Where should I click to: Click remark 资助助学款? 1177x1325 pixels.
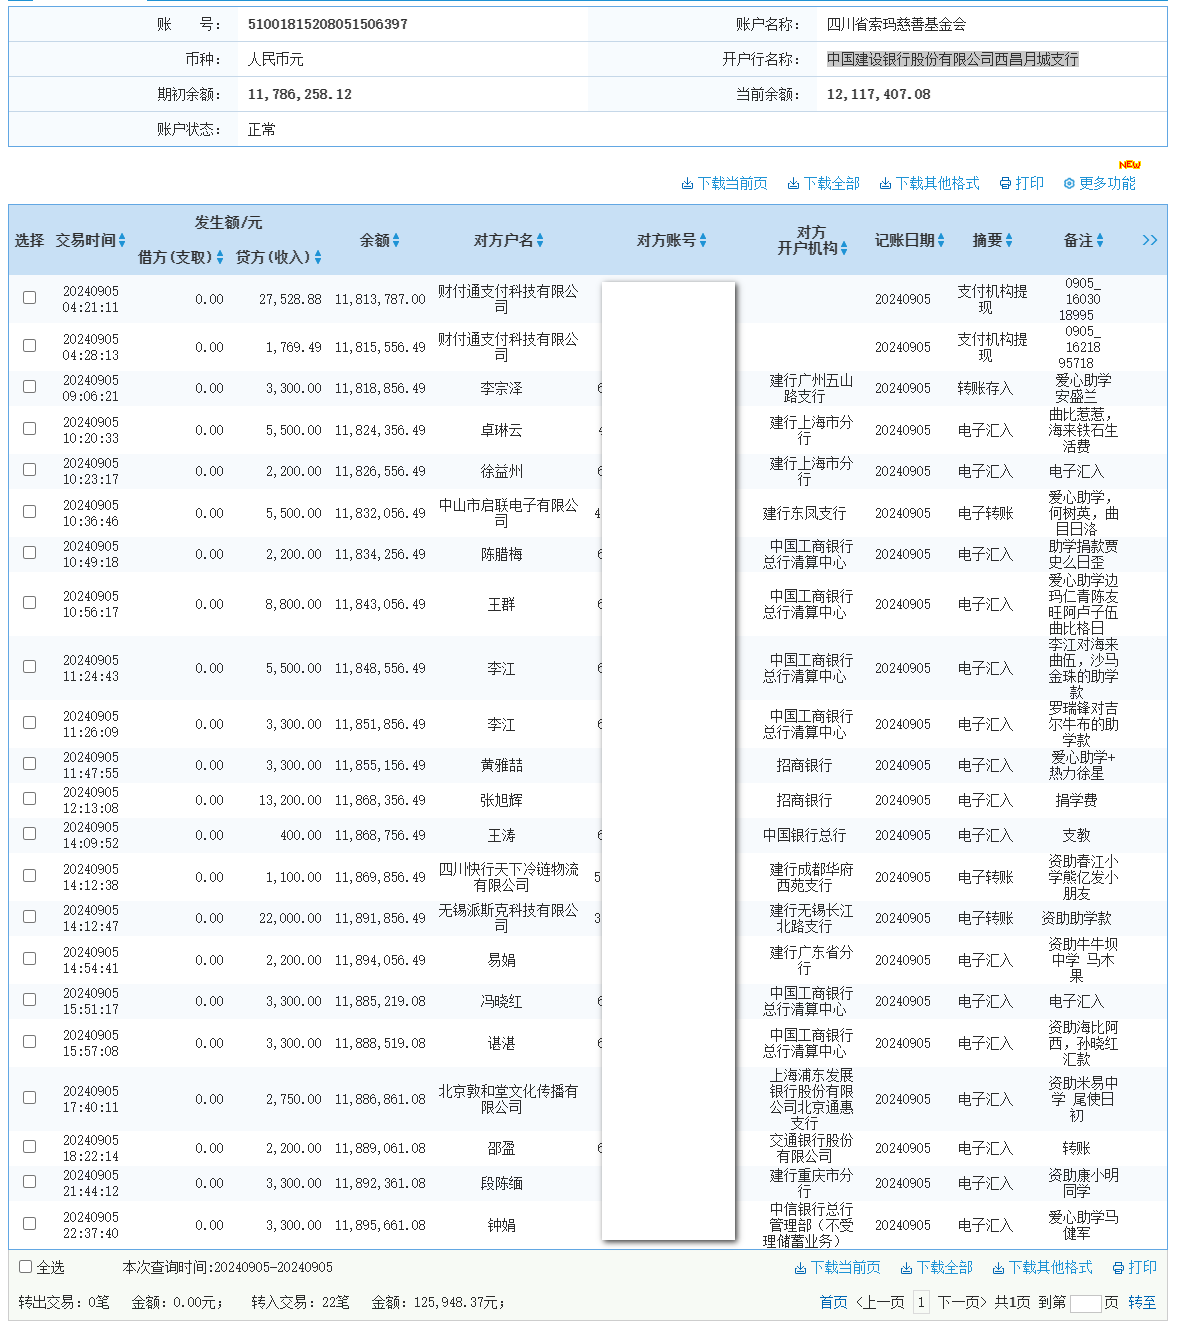click(1076, 918)
